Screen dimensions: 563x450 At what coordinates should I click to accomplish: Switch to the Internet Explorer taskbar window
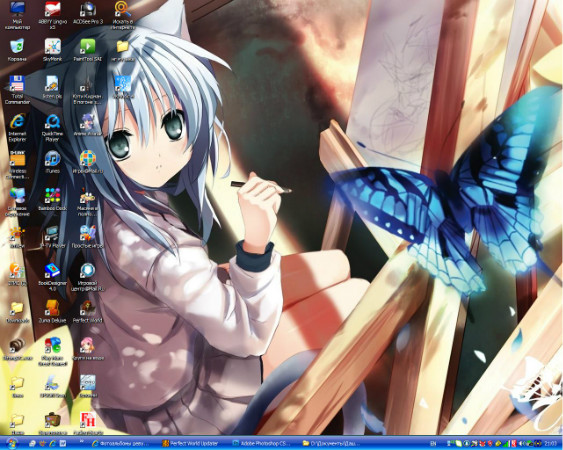click(x=121, y=444)
